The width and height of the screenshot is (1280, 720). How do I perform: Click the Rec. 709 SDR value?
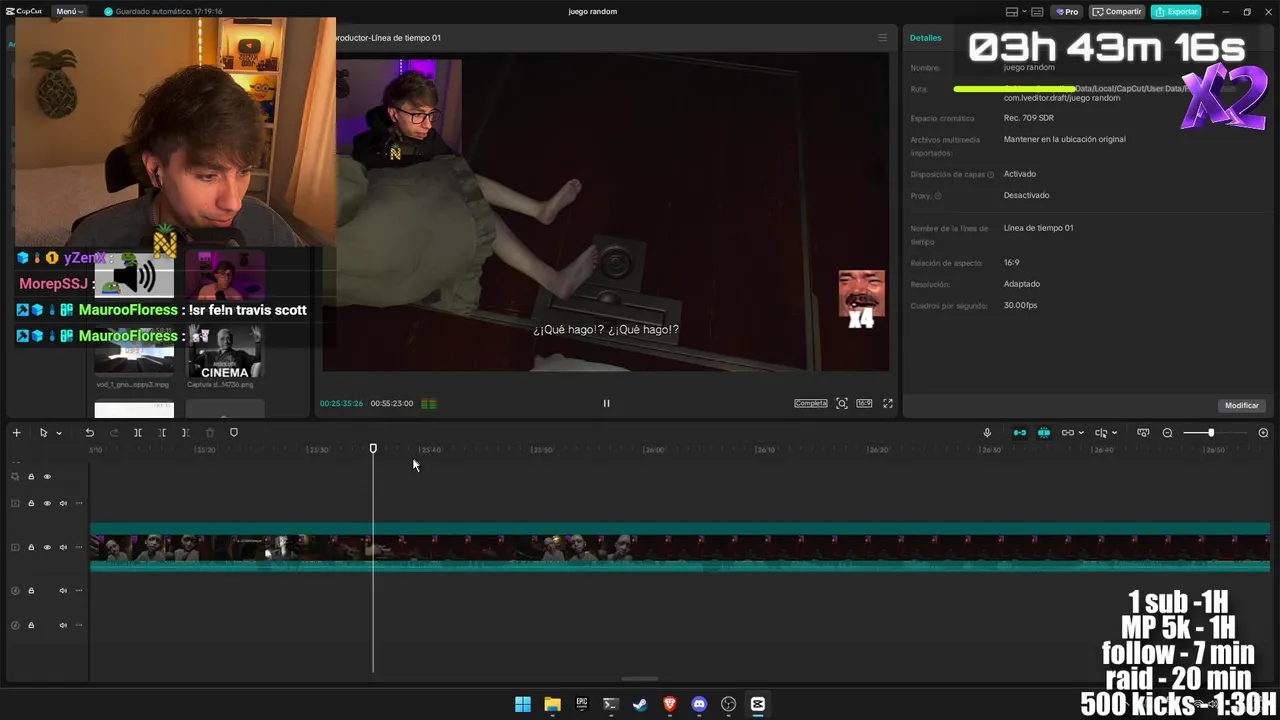tap(1028, 118)
